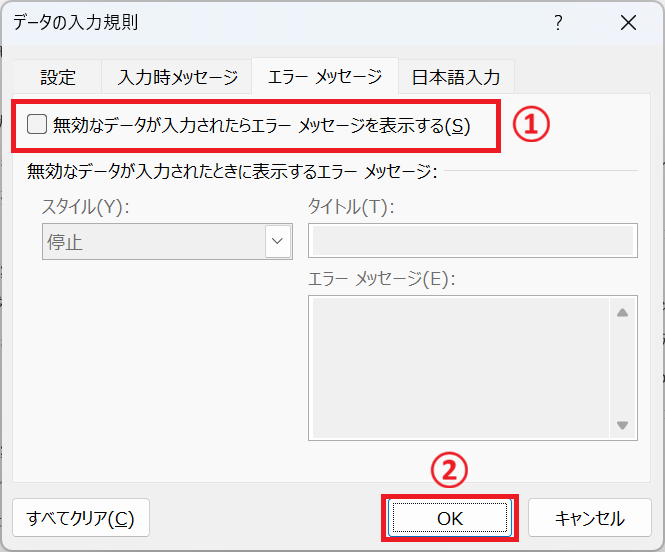Select the エラー メッセージ tab

click(324, 76)
